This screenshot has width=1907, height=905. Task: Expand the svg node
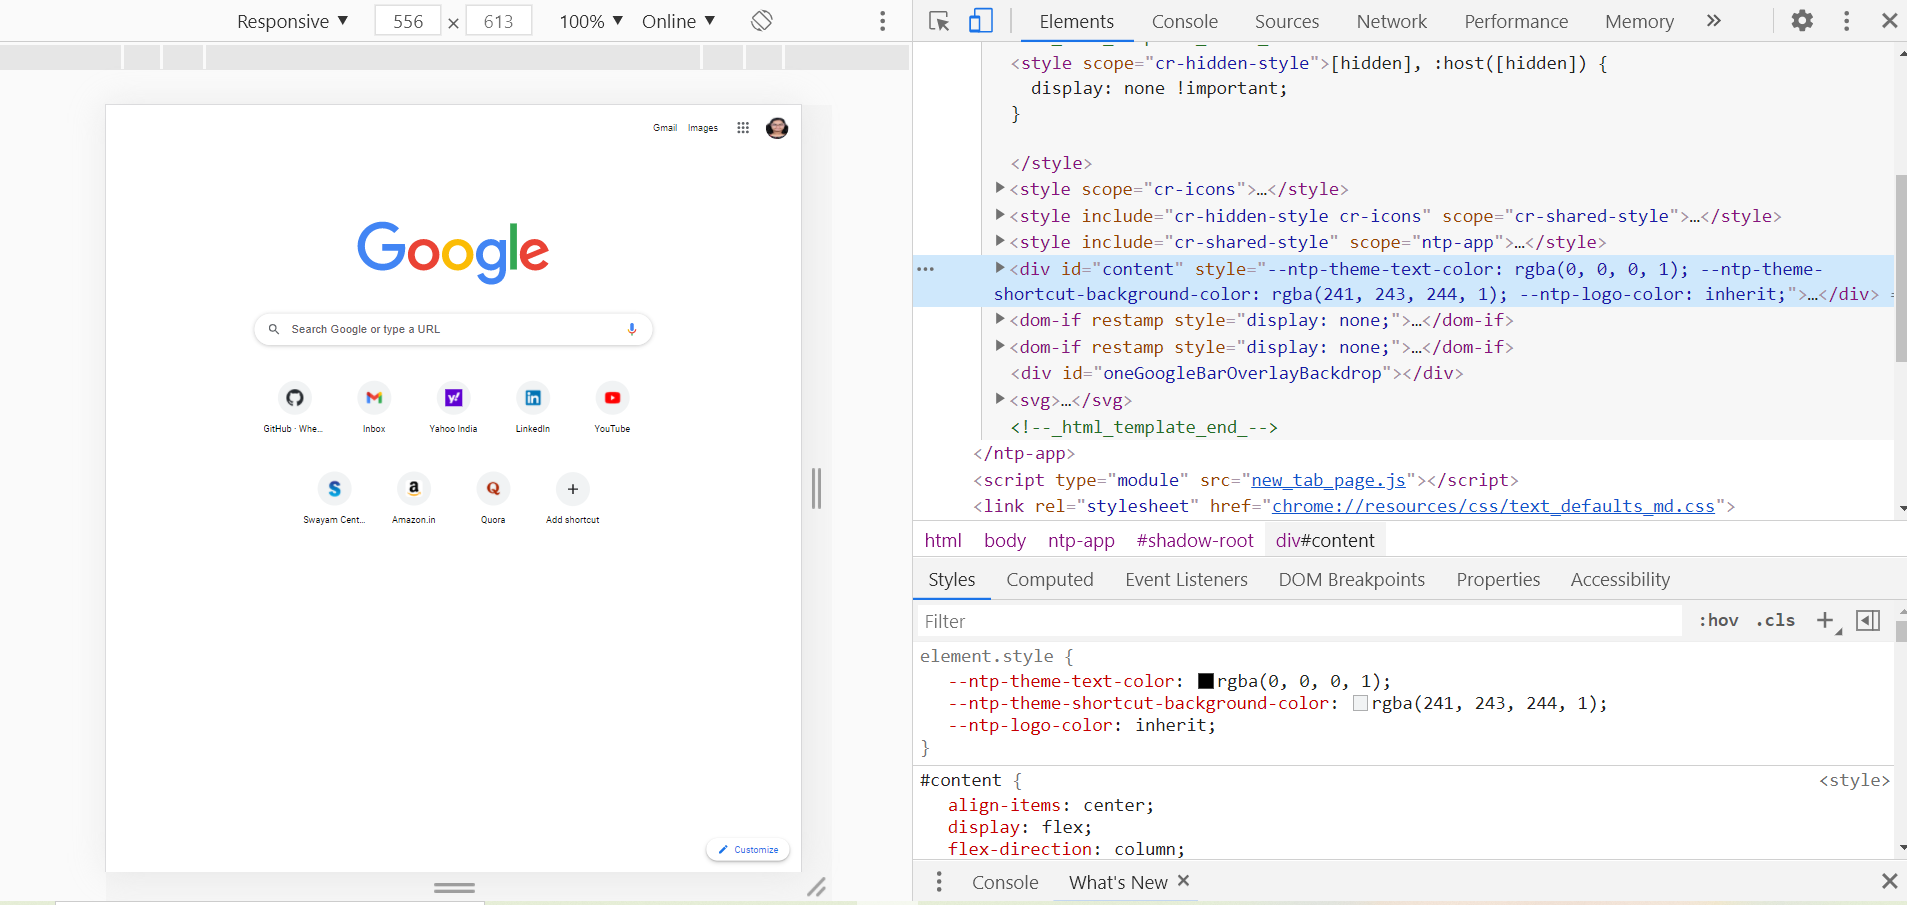[999, 399]
